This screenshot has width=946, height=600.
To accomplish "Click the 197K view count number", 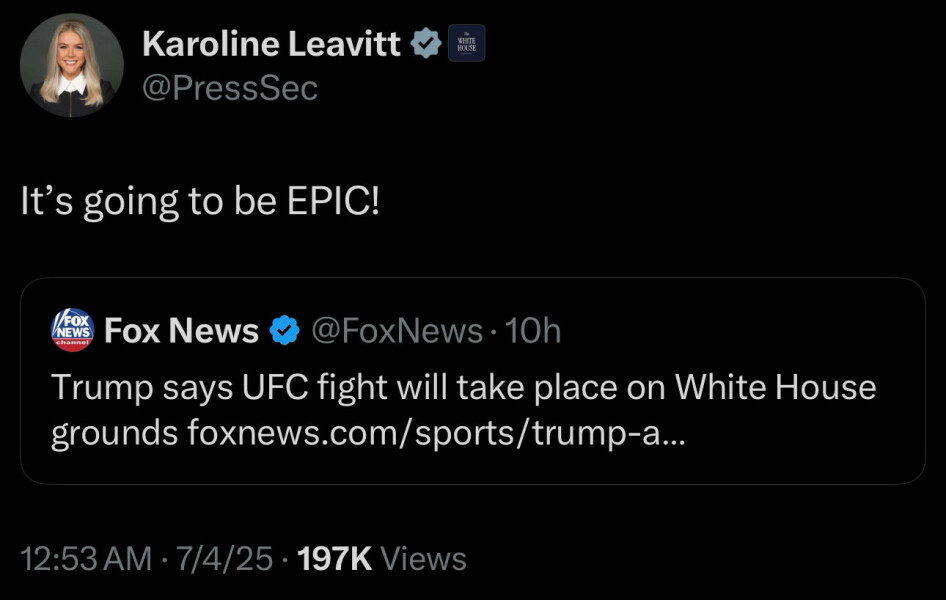I will [335, 558].
